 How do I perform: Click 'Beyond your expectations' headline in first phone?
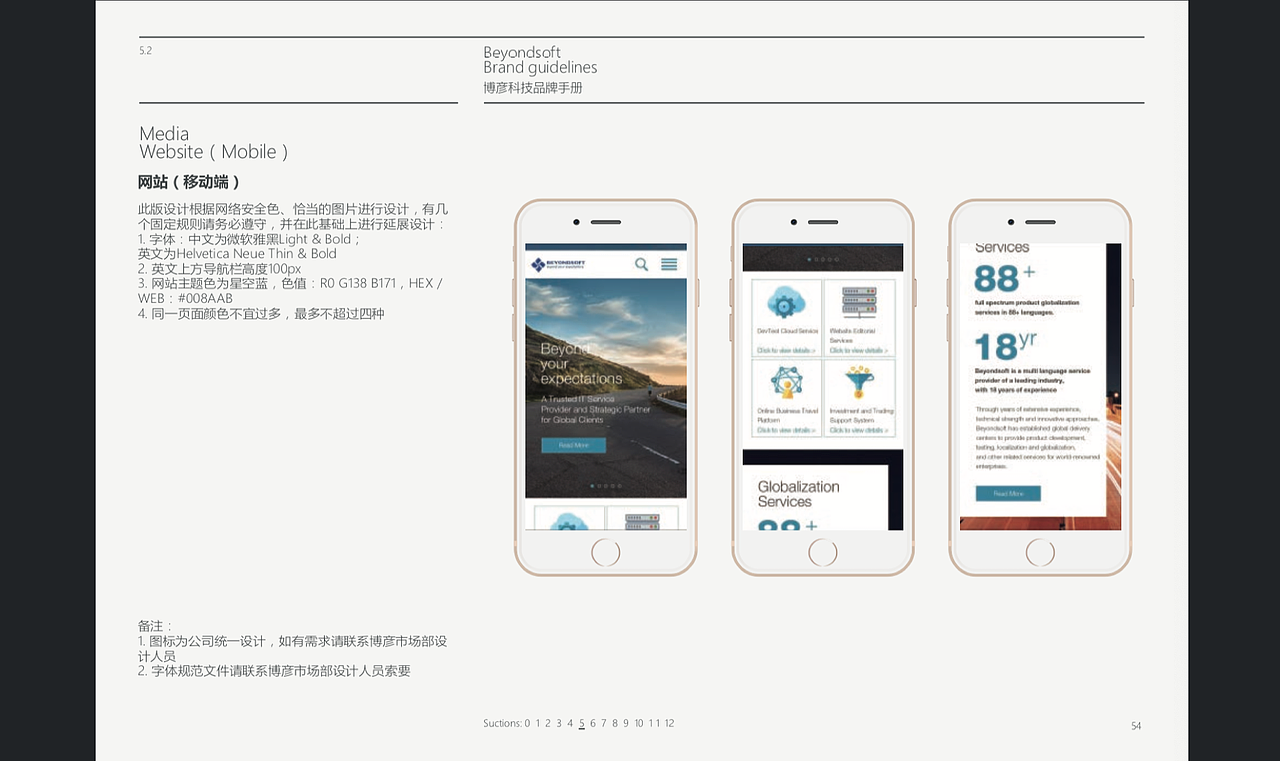pyautogui.click(x=581, y=364)
